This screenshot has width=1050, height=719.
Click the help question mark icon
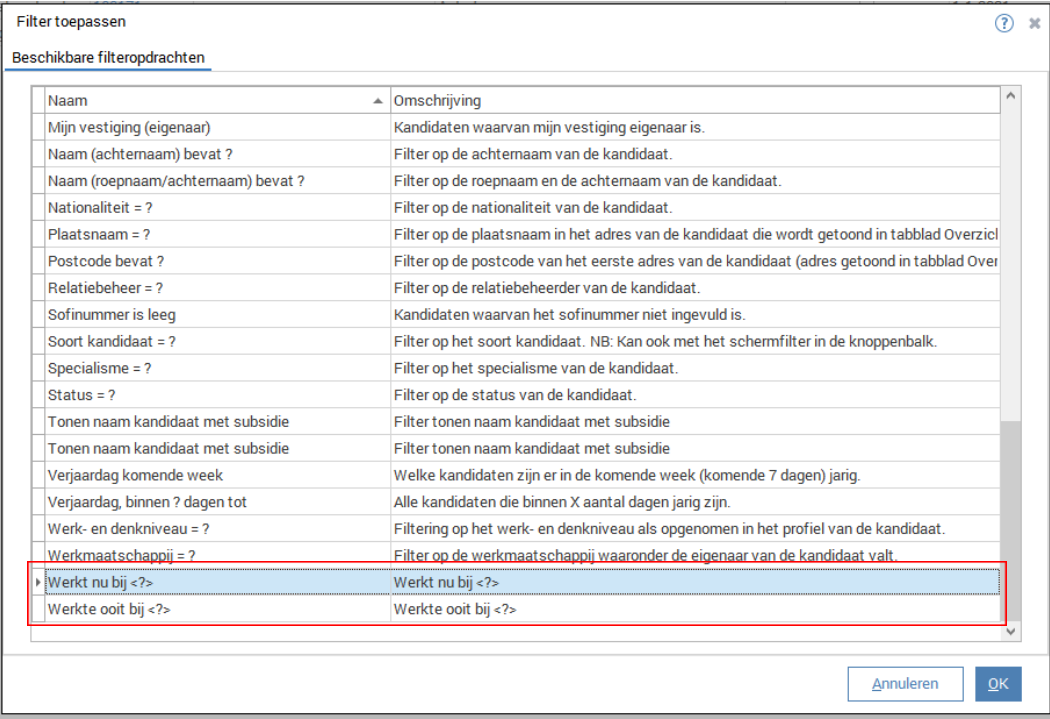pos(1004,23)
